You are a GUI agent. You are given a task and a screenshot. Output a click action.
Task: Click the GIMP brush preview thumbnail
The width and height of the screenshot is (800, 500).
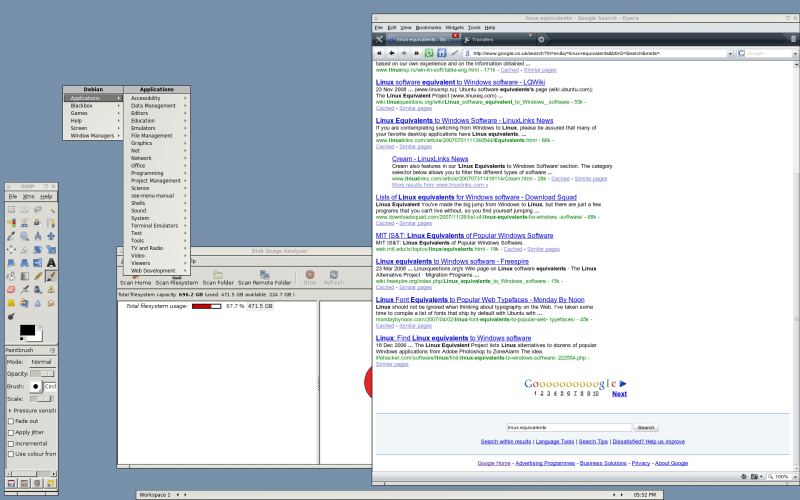(35, 386)
